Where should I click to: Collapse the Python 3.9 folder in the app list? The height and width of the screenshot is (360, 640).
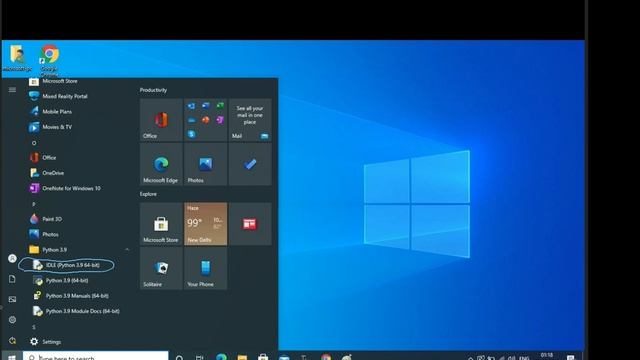[127, 249]
